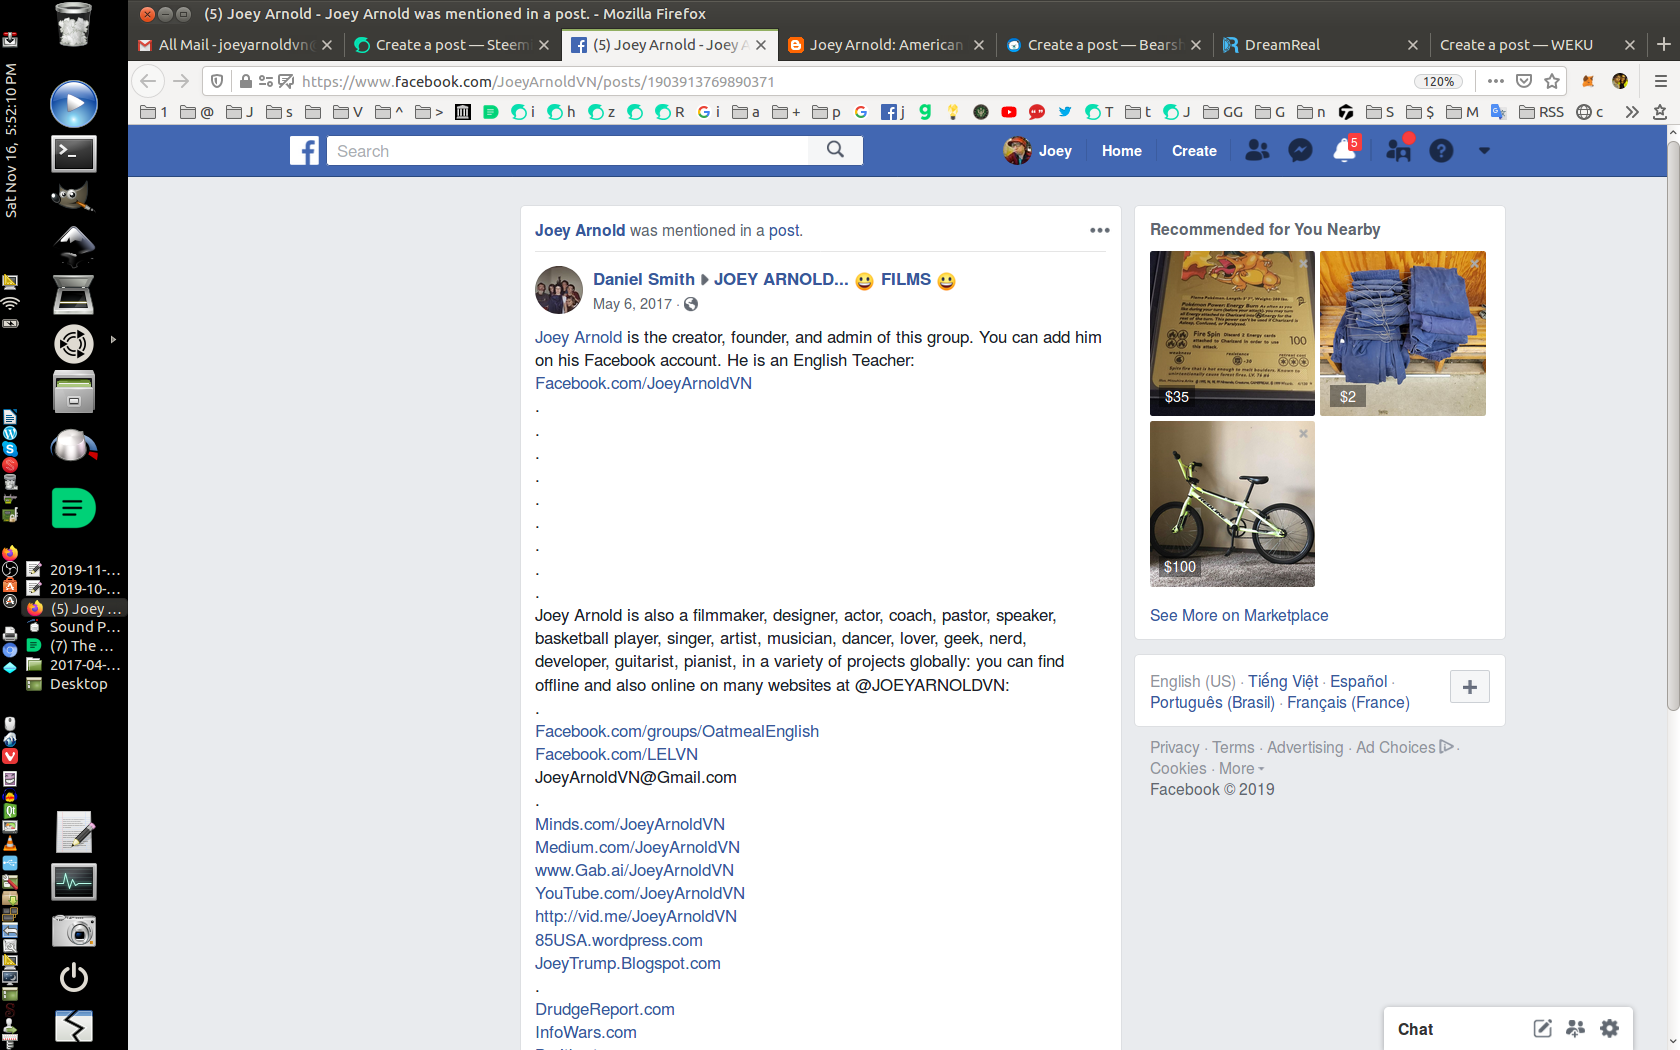Open the post options ellipsis menu
Viewport: 1680px width, 1050px height.
pyautogui.click(x=1099, y=230)
